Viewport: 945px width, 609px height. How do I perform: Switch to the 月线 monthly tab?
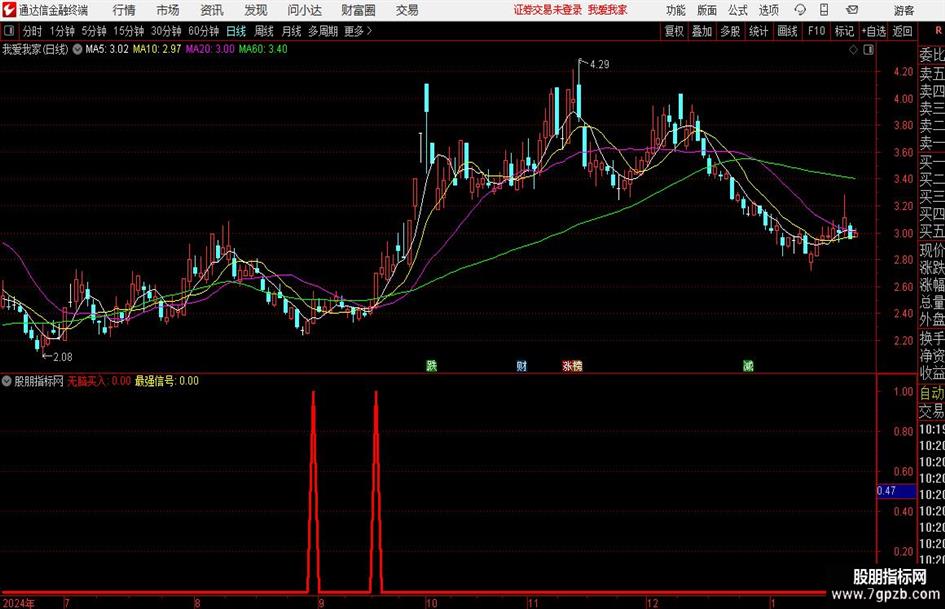(x=292, y=31)
